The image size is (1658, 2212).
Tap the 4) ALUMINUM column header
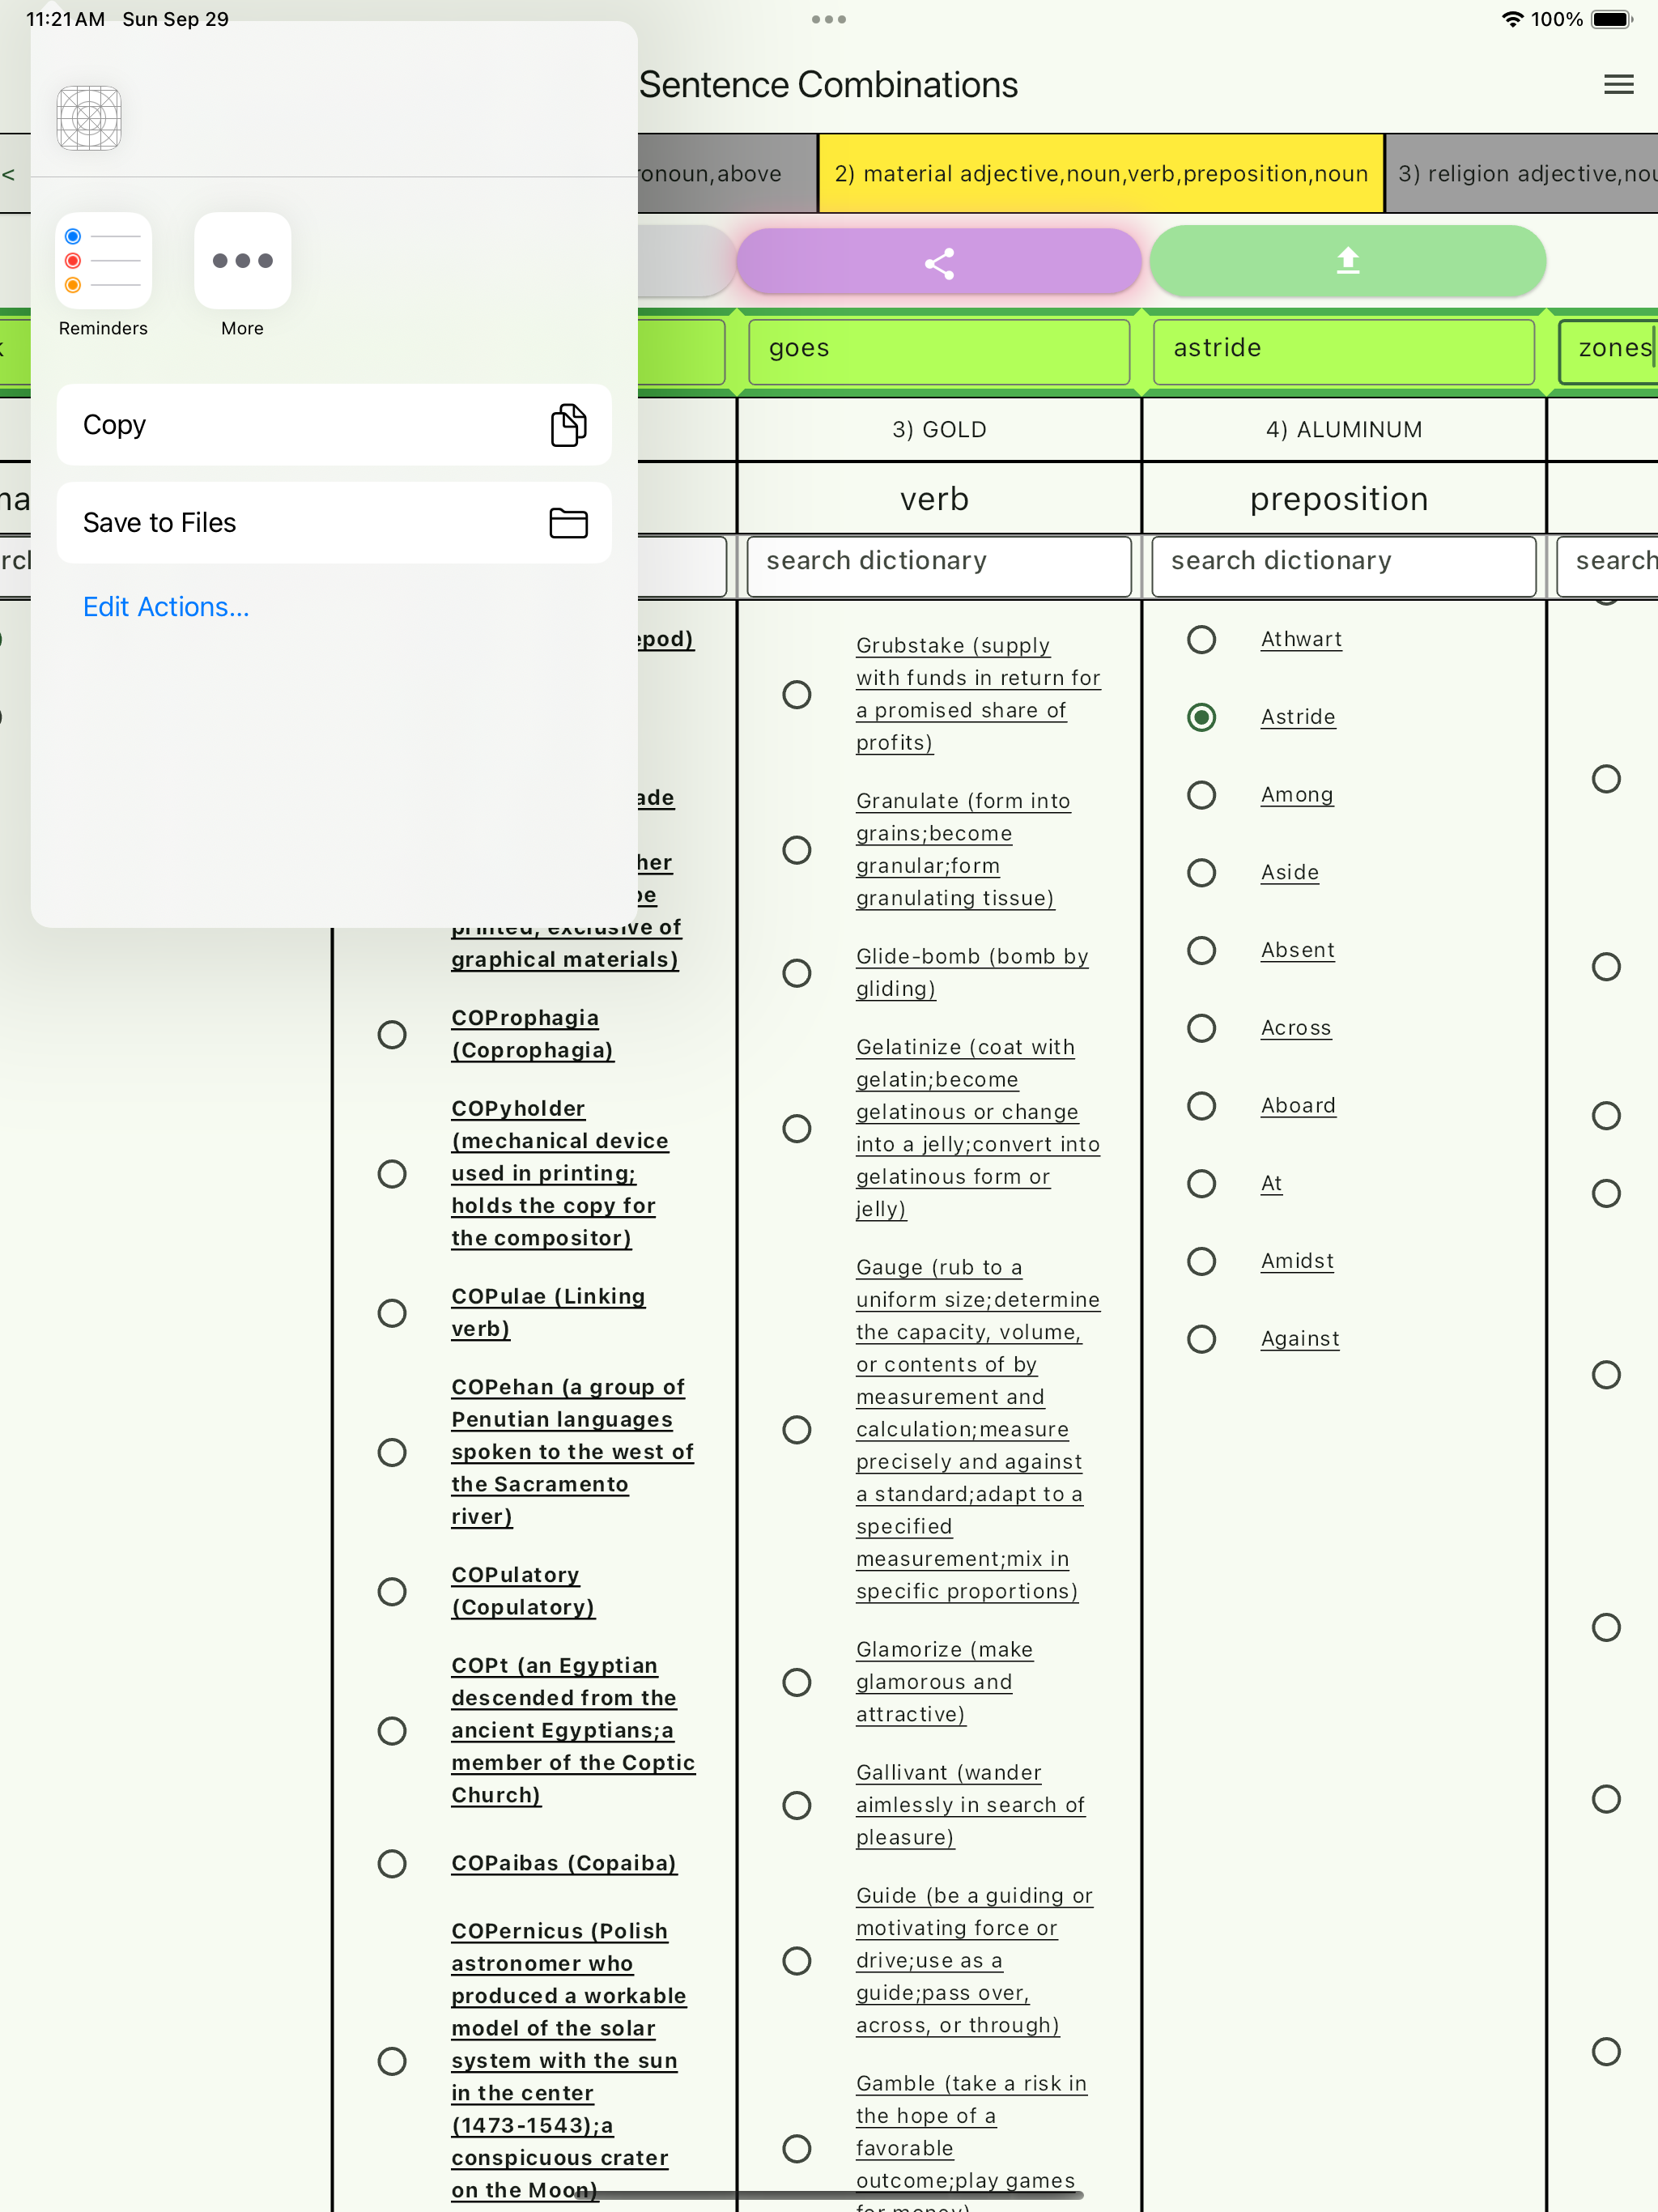(1343, 429)
